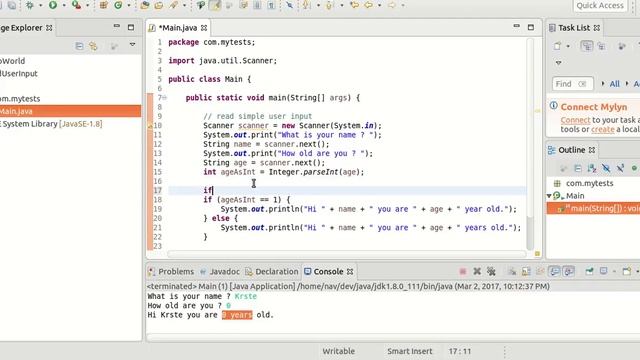Click the warning marker at line 10

point(150,126)
